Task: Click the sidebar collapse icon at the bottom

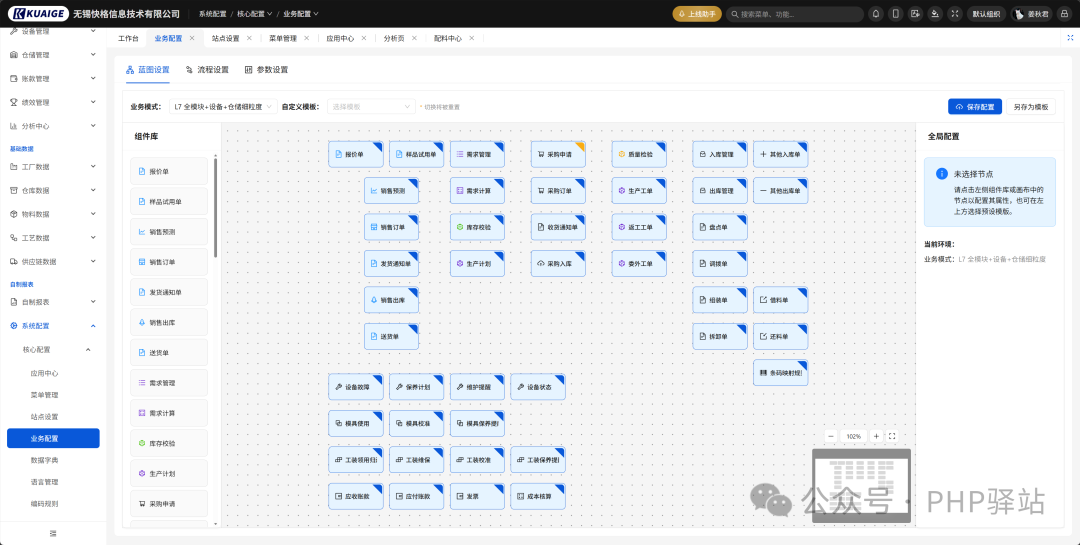Action: (x=53, y=533)
